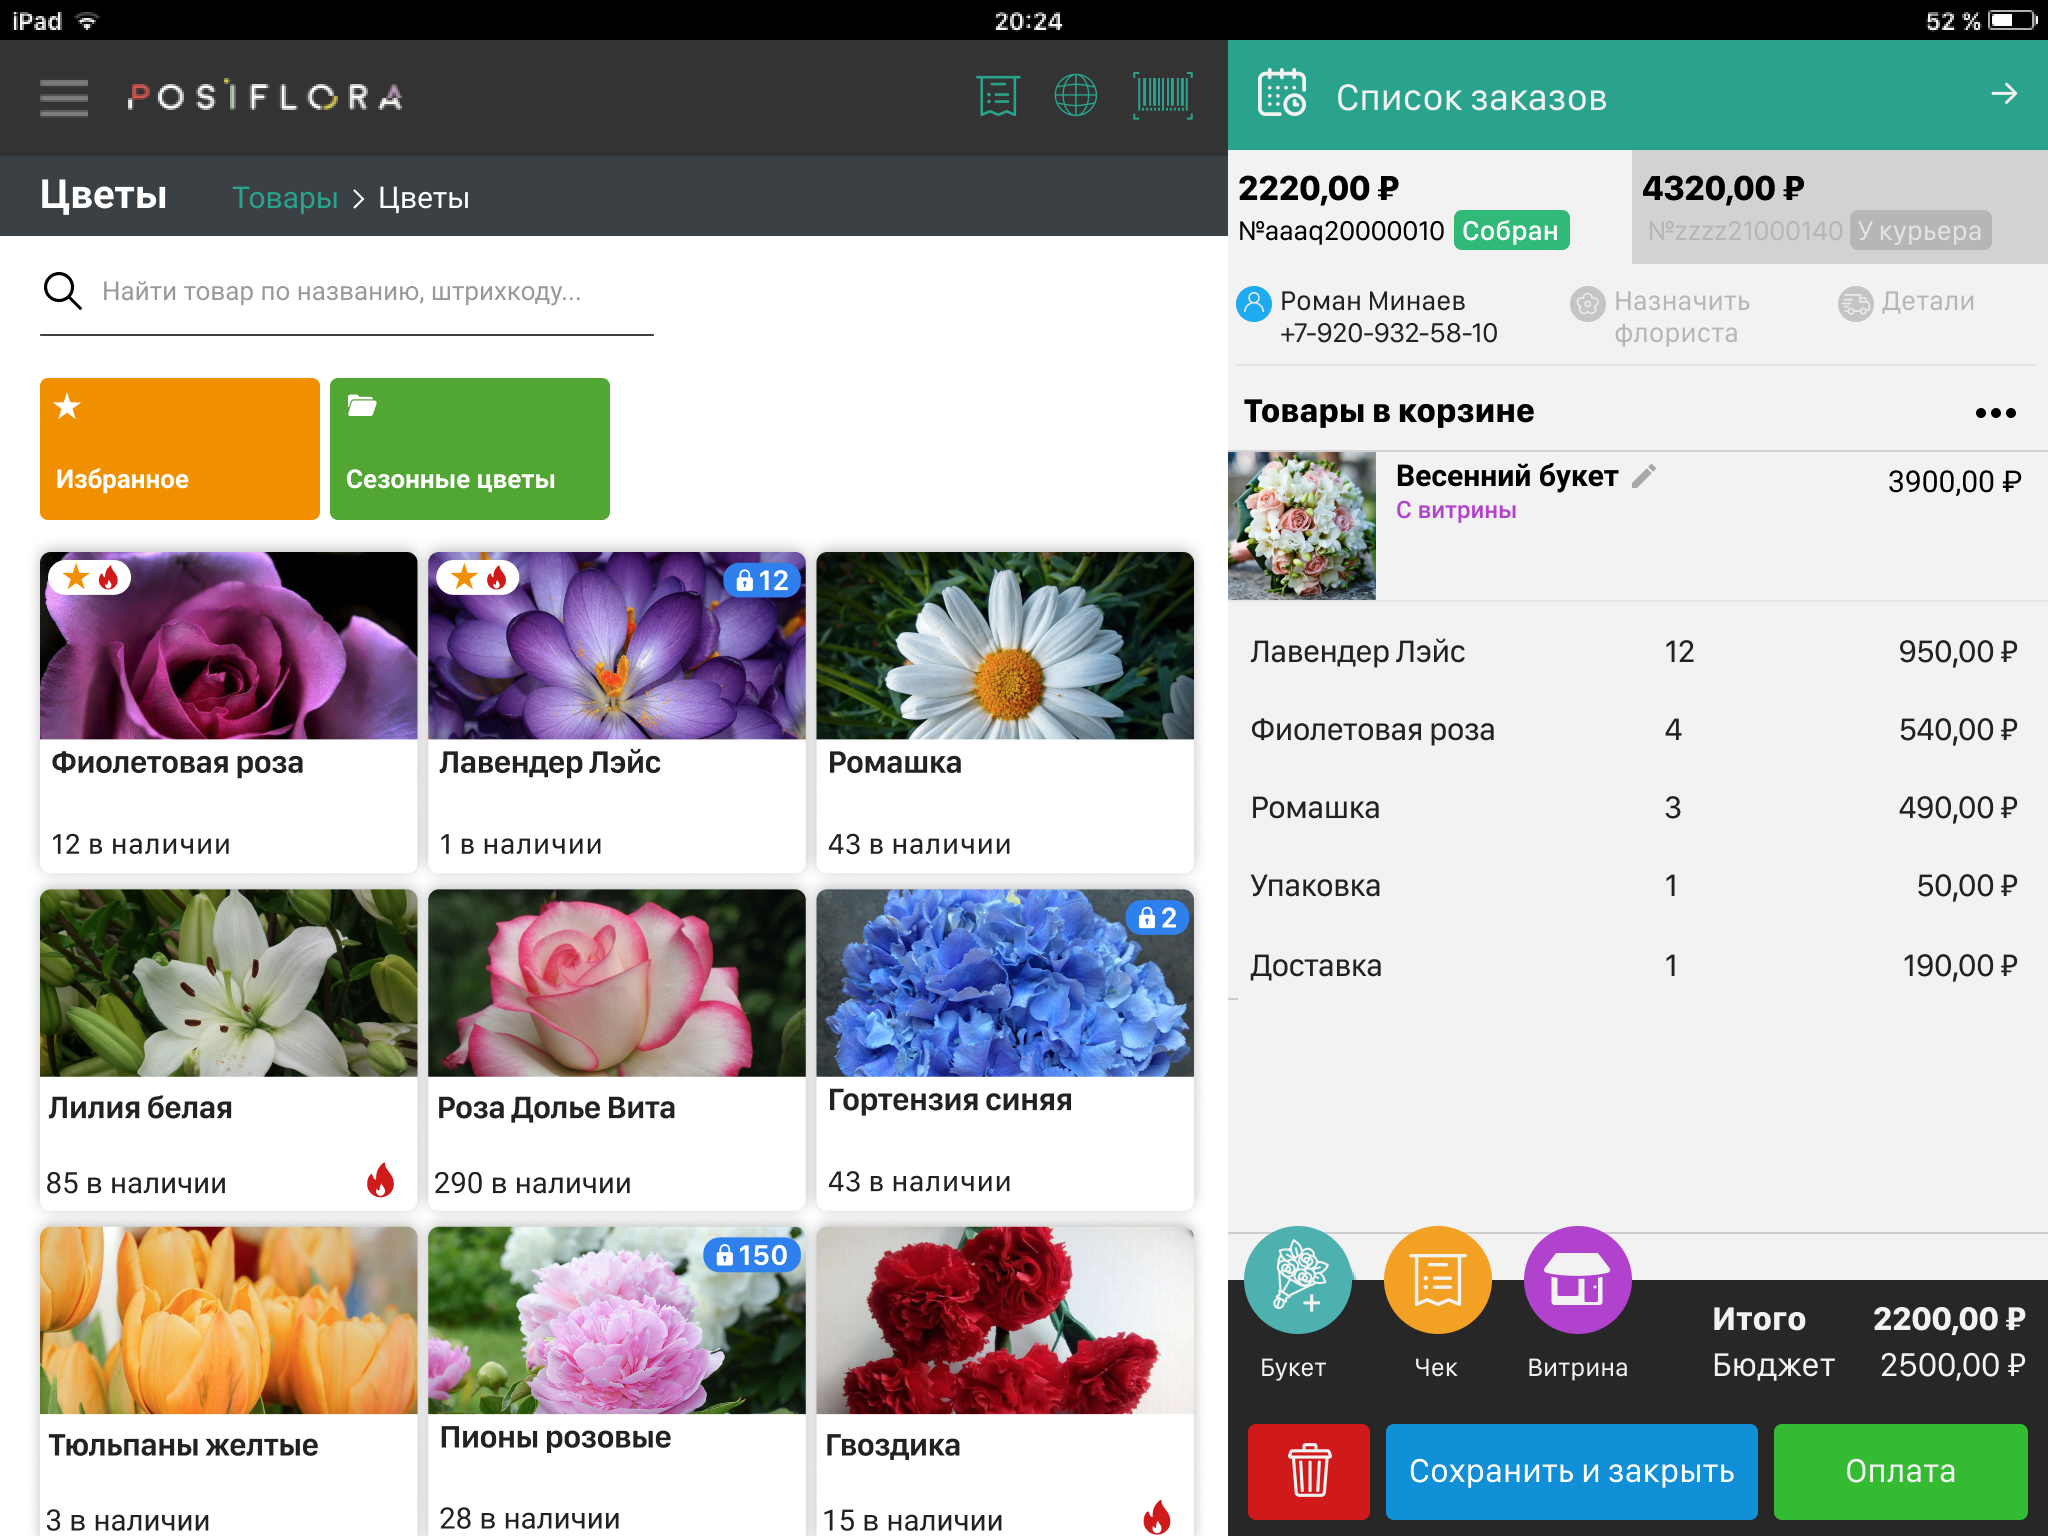This screenshot has width=2048, height=1536.
Task: Click the globe icon in header
Action: click(x=1075, y=97)
